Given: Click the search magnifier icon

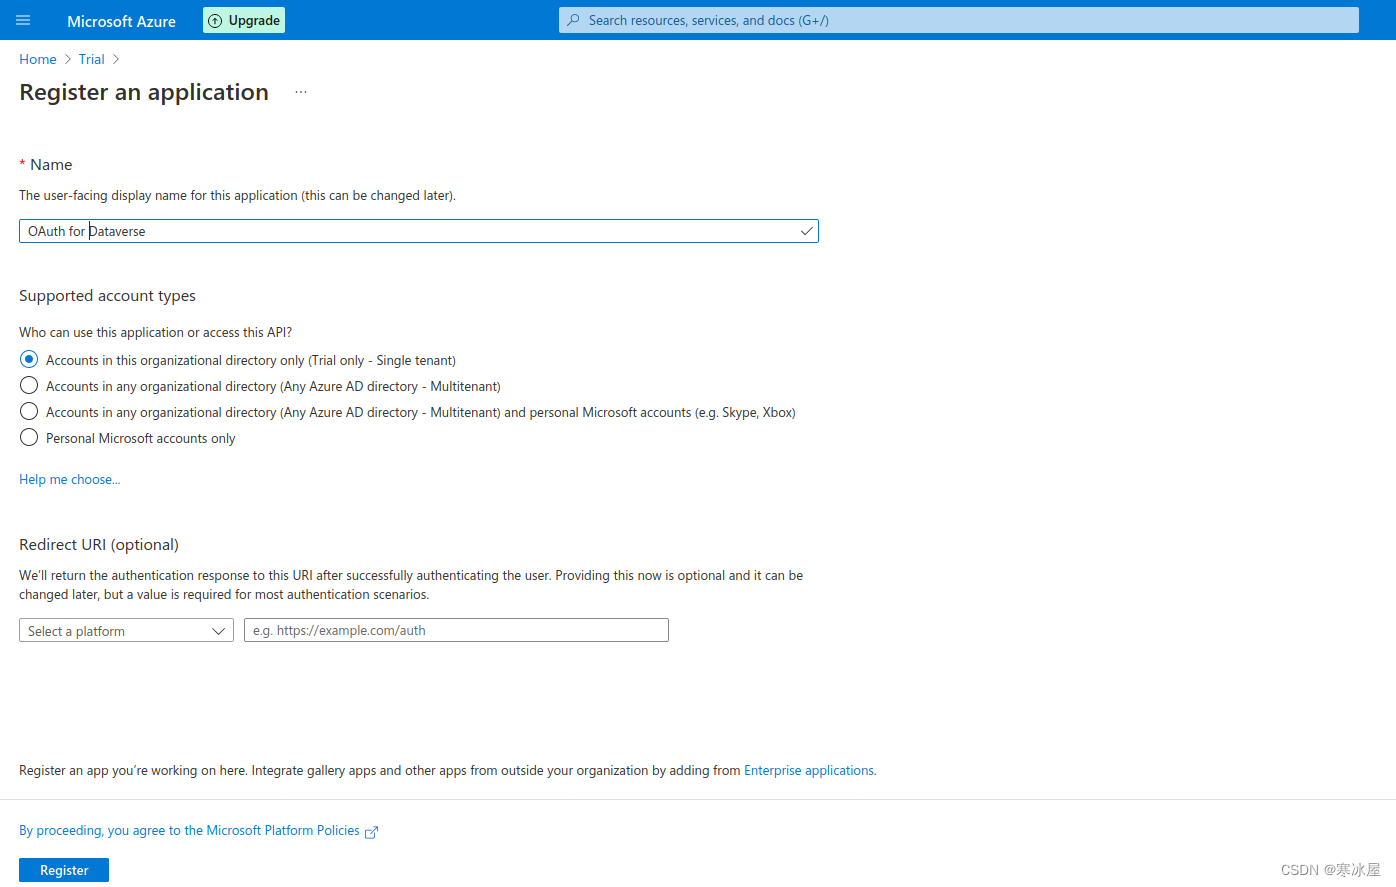Looking at the screenshot, I should click(573, 20).
